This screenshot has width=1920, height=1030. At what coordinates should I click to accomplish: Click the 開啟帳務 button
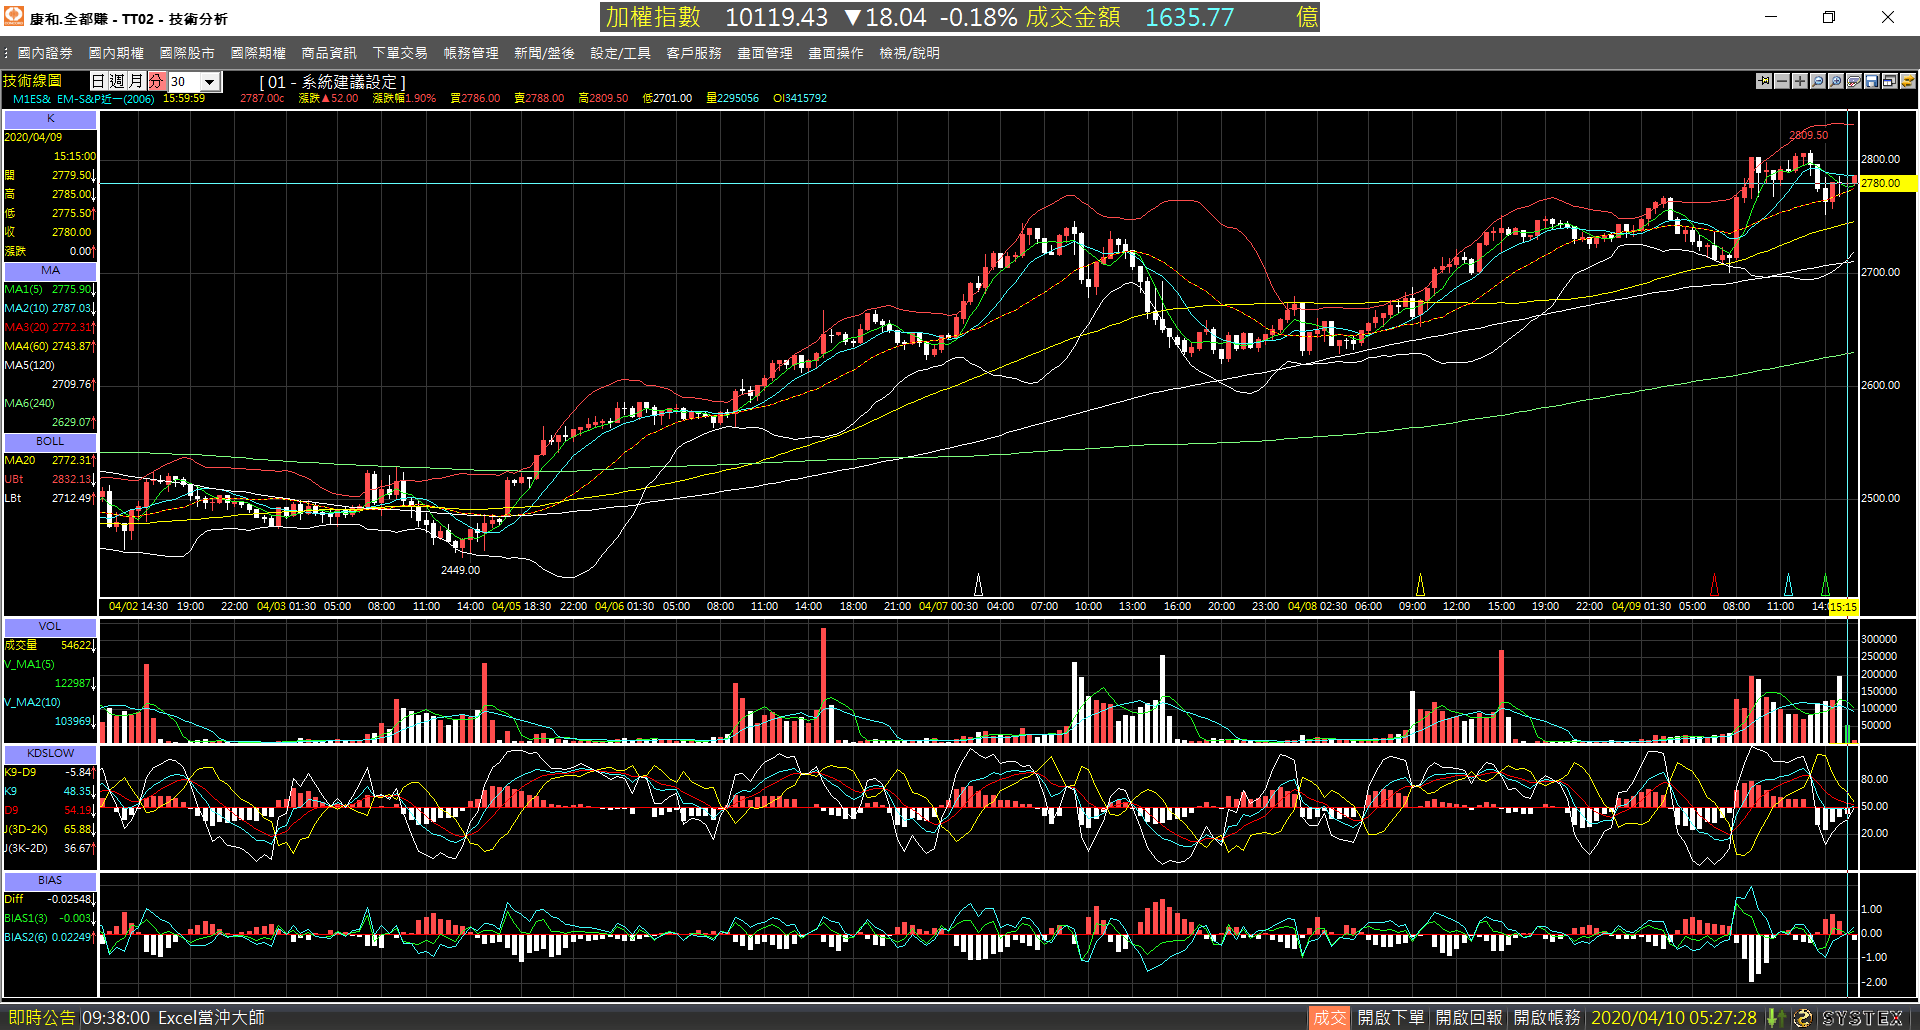[x=1547, y=1018]
